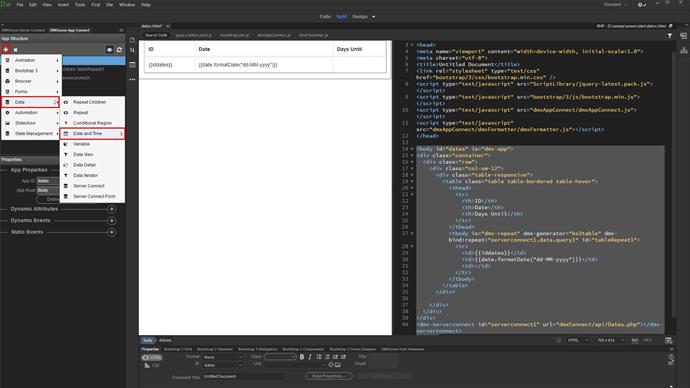Image resolution: width=690 pixels, height=388 pixels.
Task: Open the Source Code tab
Action: 156,35
